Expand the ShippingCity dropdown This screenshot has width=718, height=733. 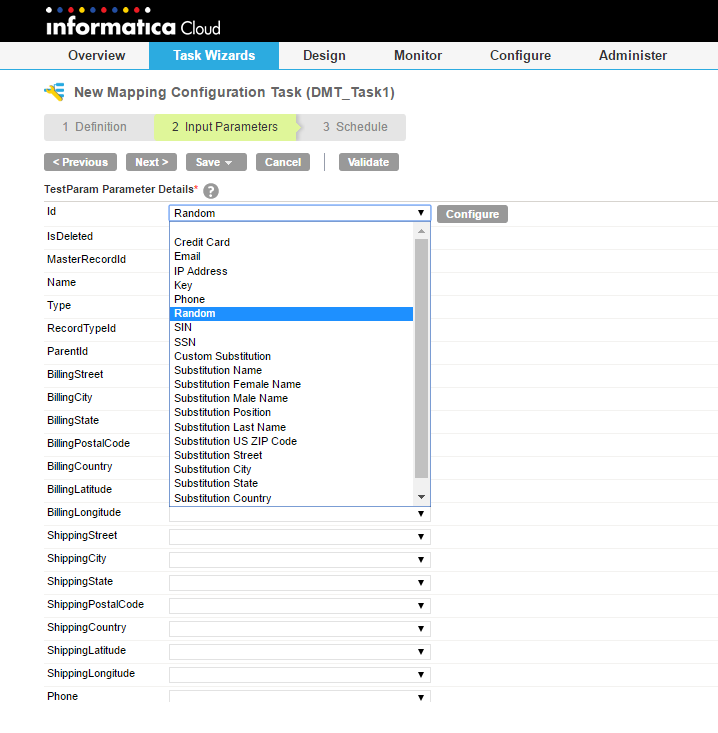pos(300,560)
